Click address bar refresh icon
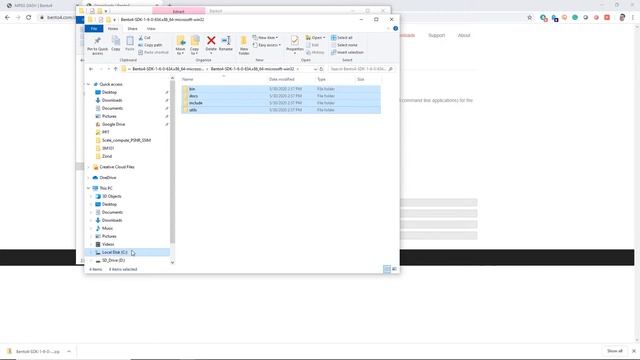This screenshot has height=360, width=640. pyautogui.click(x=321, y=69)
